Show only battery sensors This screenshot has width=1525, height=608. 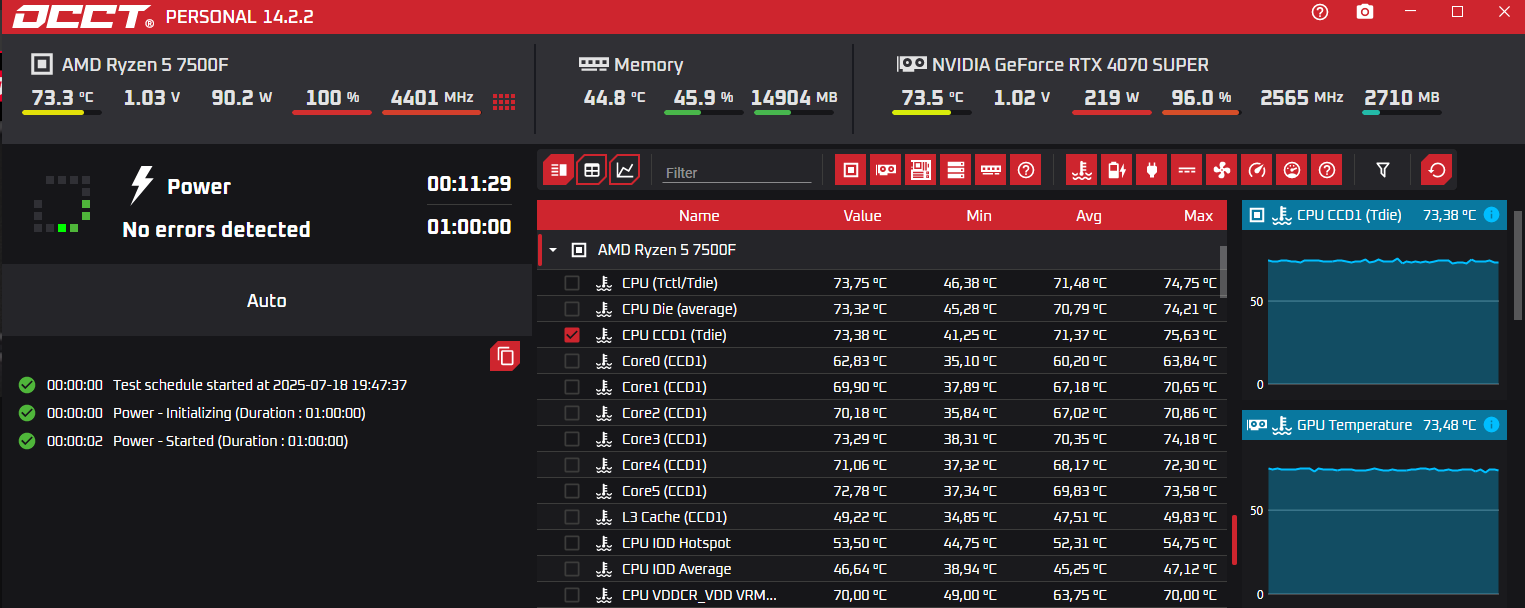pyautogui.click(x=1116, y=170)
